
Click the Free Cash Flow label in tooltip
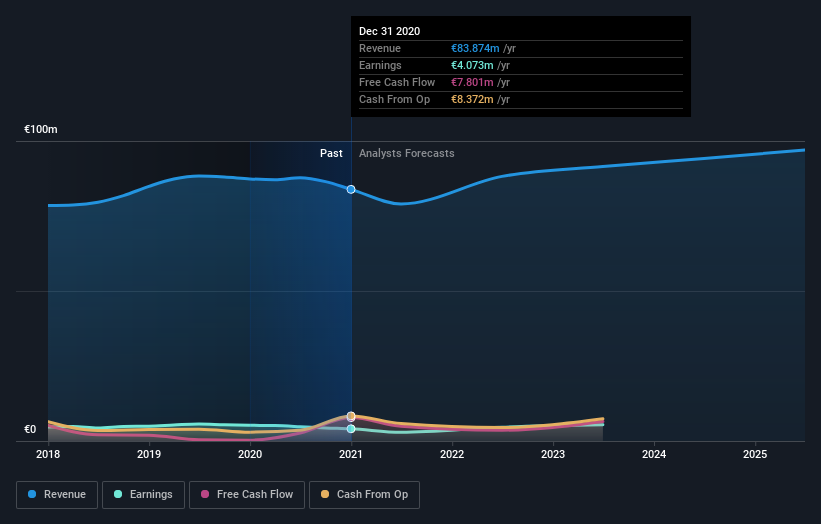[397, 82]
